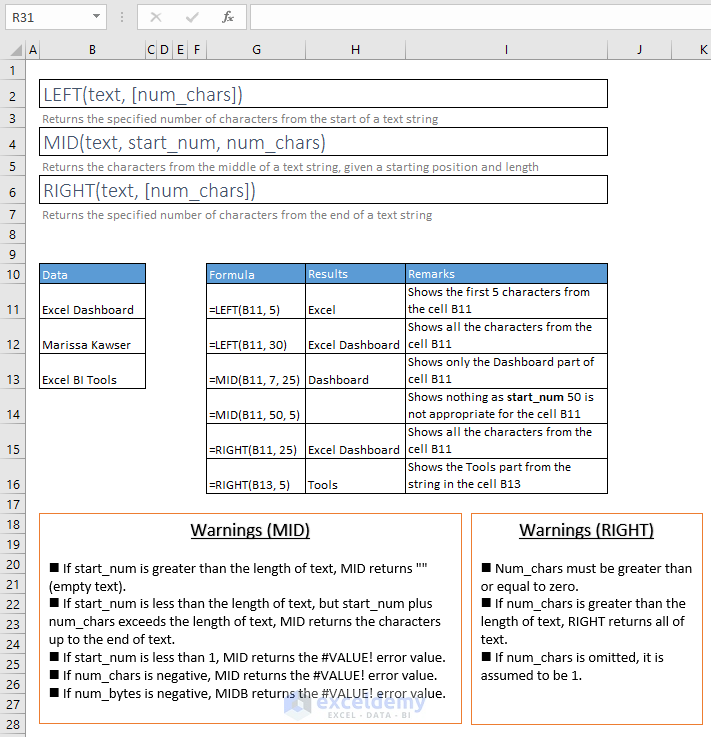The image size is (711, 737).
Task: Select row 1 header
Action: coord(13,71)
